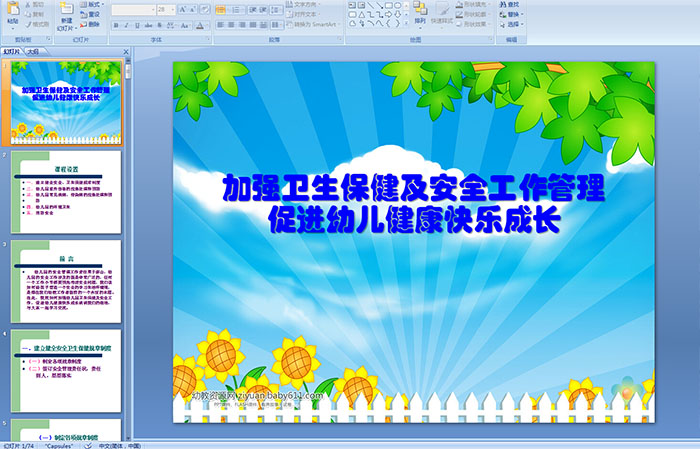Select the Curve line shape
This screenshot has height=449, width=700.
[x=379, y=23]
